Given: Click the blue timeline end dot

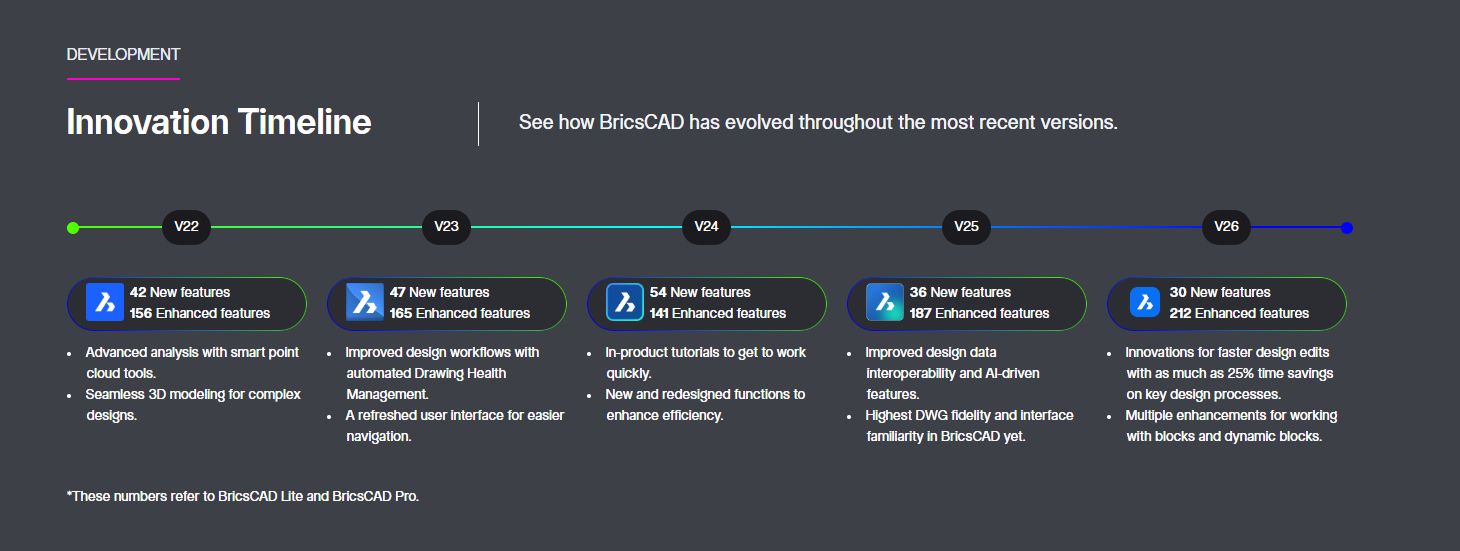Looking at the screenshot, I should coord(1347,228).
